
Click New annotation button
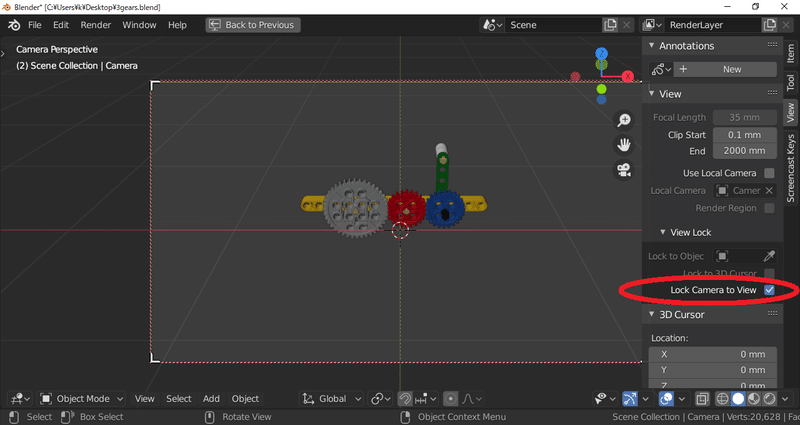pyautogui.click(x=725, y=69)
